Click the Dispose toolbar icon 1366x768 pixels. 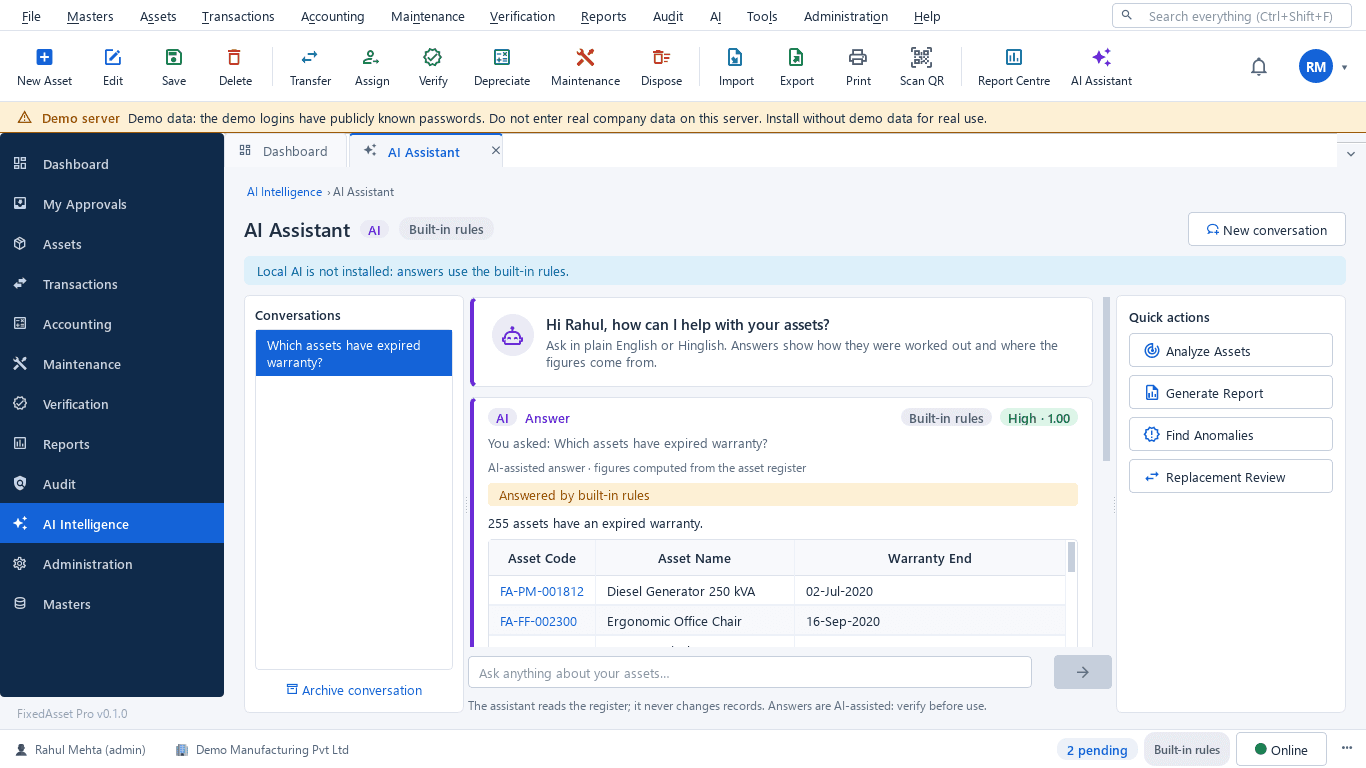[661, 68]
